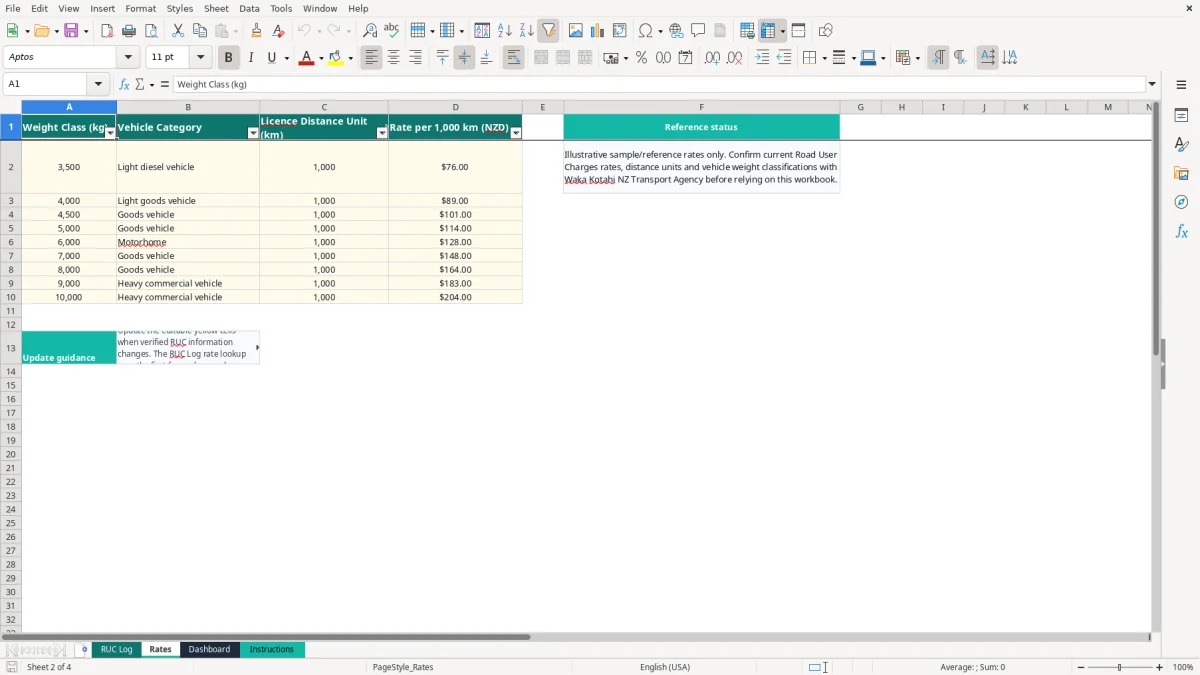Open the Font Name dropdown
Viewport: 1200px width, 675px height.
pyautogui.click(x=128, y=58)
